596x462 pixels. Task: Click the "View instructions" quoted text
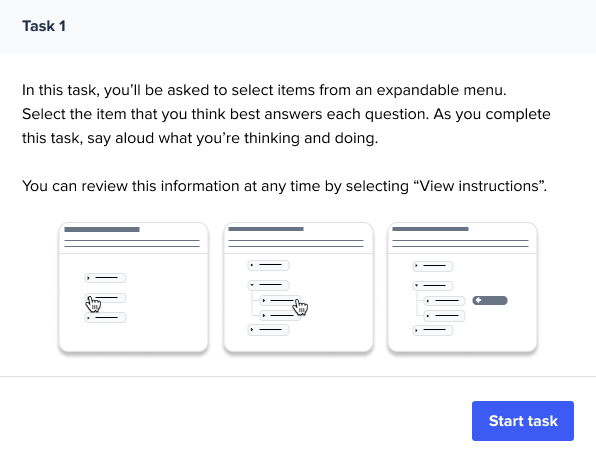click(478, 186)
